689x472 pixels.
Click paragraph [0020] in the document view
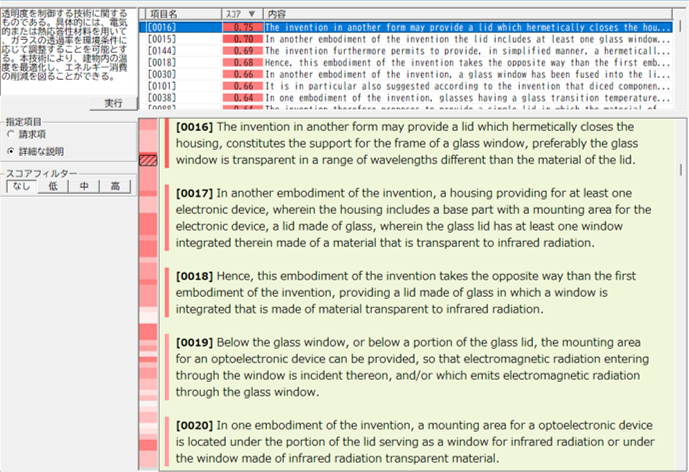tap(415, 442)
